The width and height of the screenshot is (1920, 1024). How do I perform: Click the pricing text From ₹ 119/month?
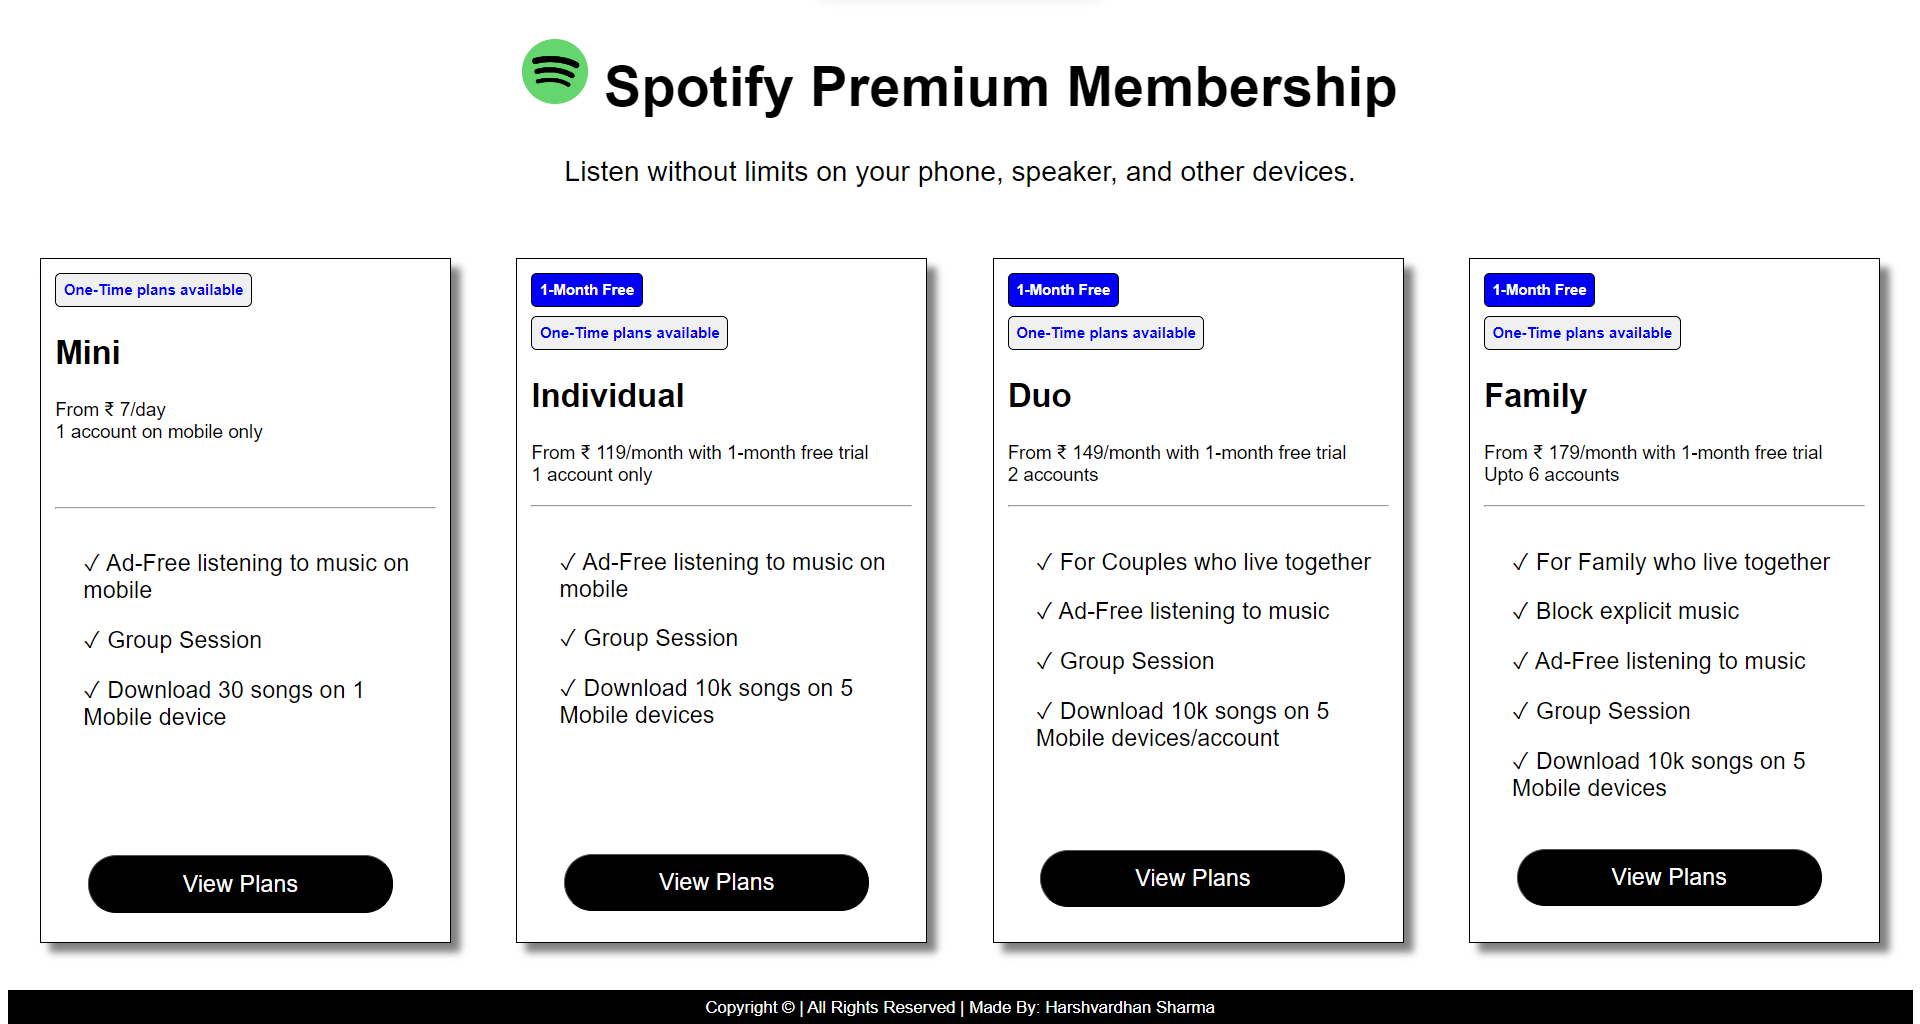(700, 452)
